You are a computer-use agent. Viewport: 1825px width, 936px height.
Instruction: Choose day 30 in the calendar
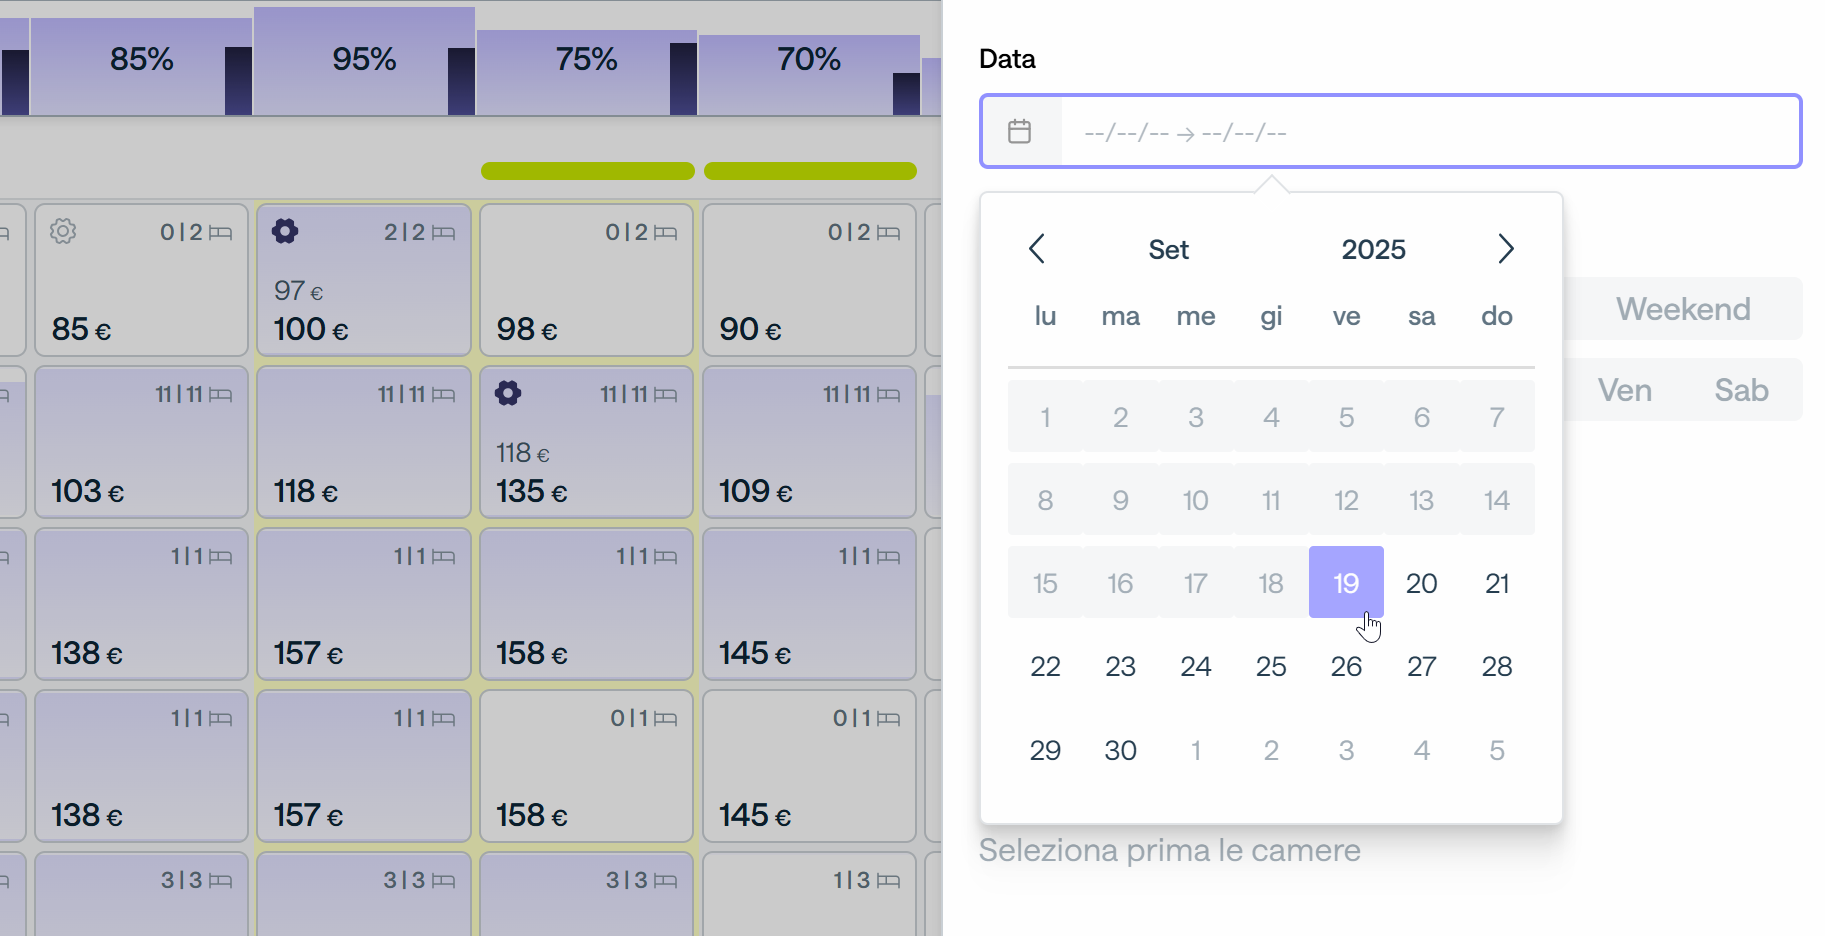[x=1120, y=750]
